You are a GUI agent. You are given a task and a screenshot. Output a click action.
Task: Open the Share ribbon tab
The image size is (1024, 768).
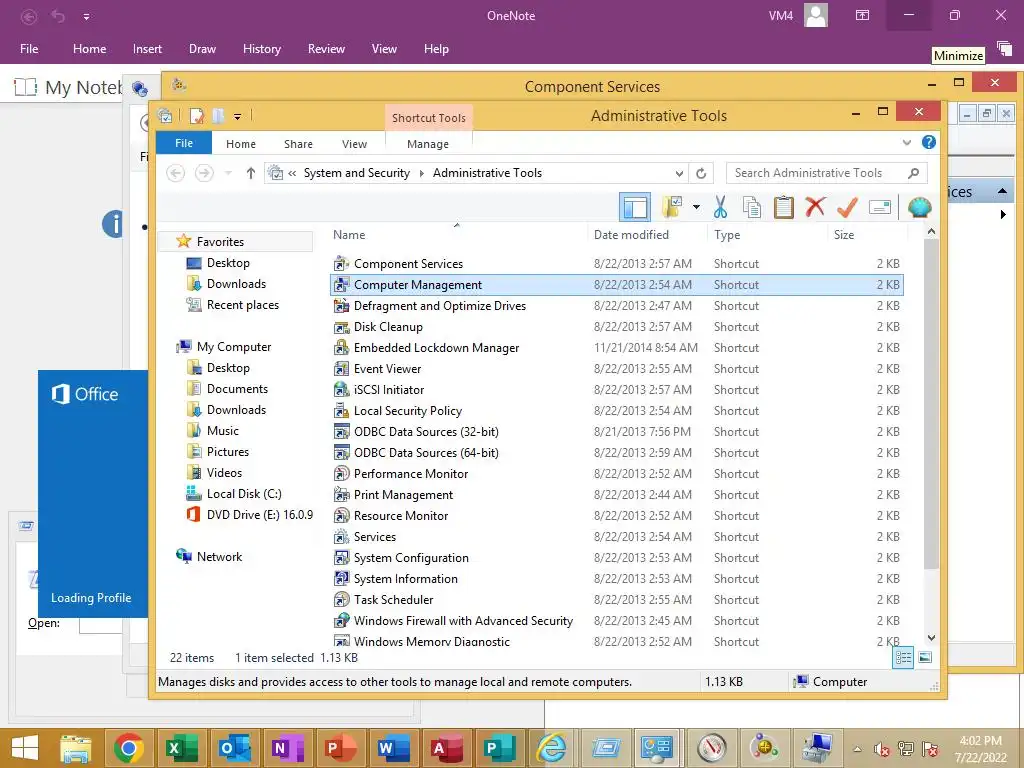pos(298,144)
